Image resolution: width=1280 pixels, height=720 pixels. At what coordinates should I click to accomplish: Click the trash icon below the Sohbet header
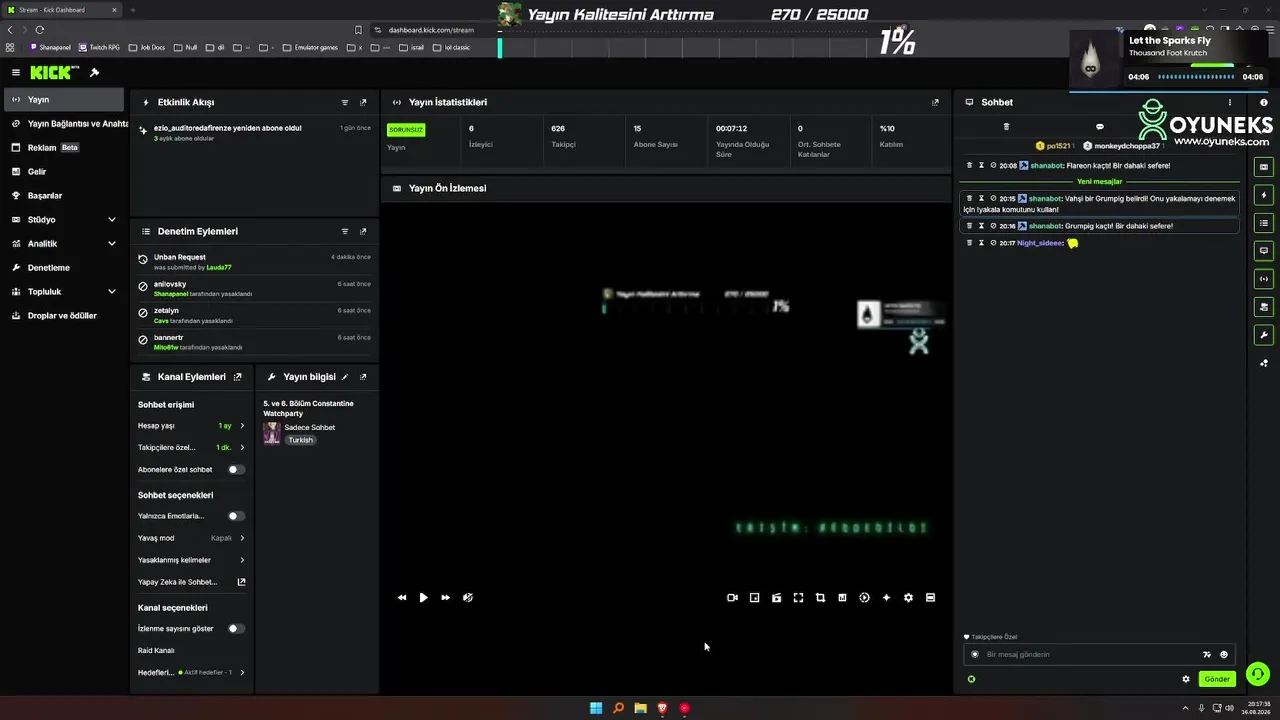click(x=1006, y=127)
